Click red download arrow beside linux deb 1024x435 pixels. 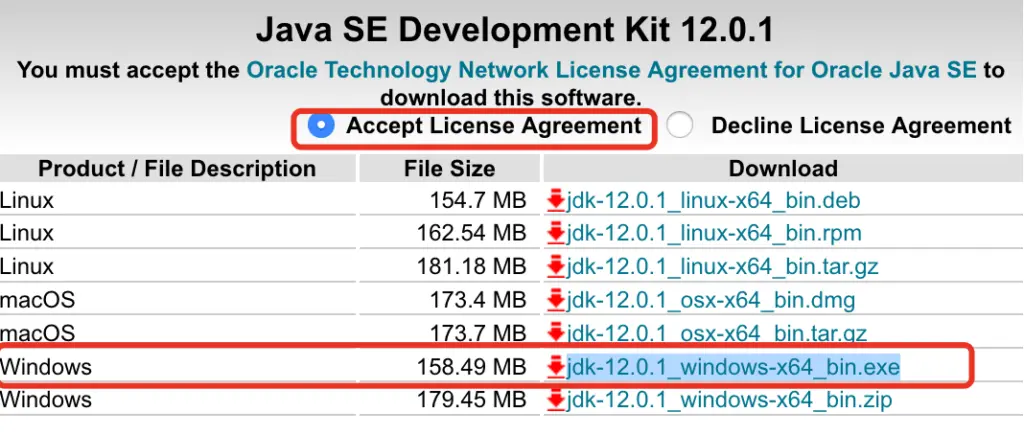coord(556,201)
